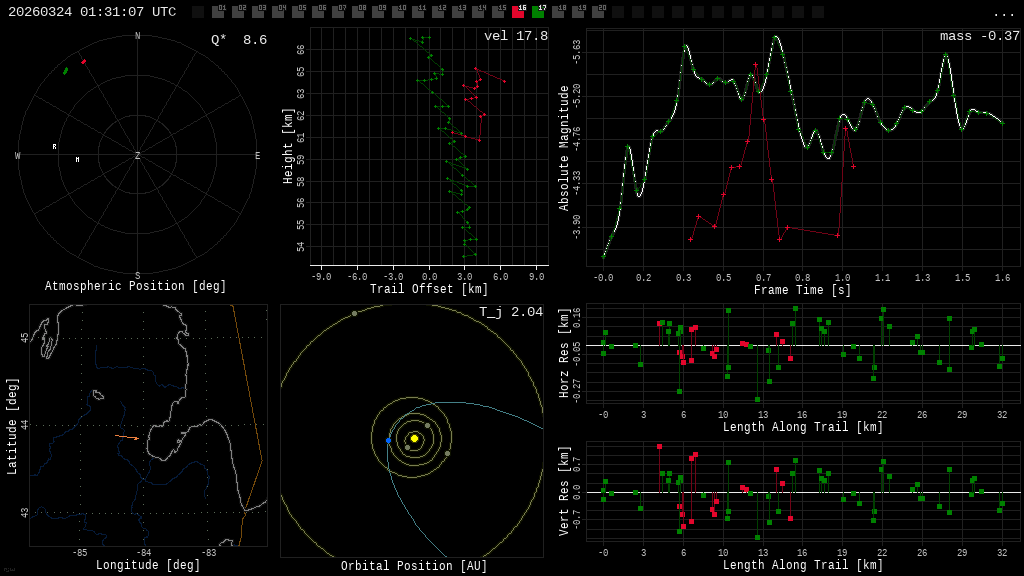The image size is (1024, 576).
Task: Select station indicator 19
Action: point(579,11)
